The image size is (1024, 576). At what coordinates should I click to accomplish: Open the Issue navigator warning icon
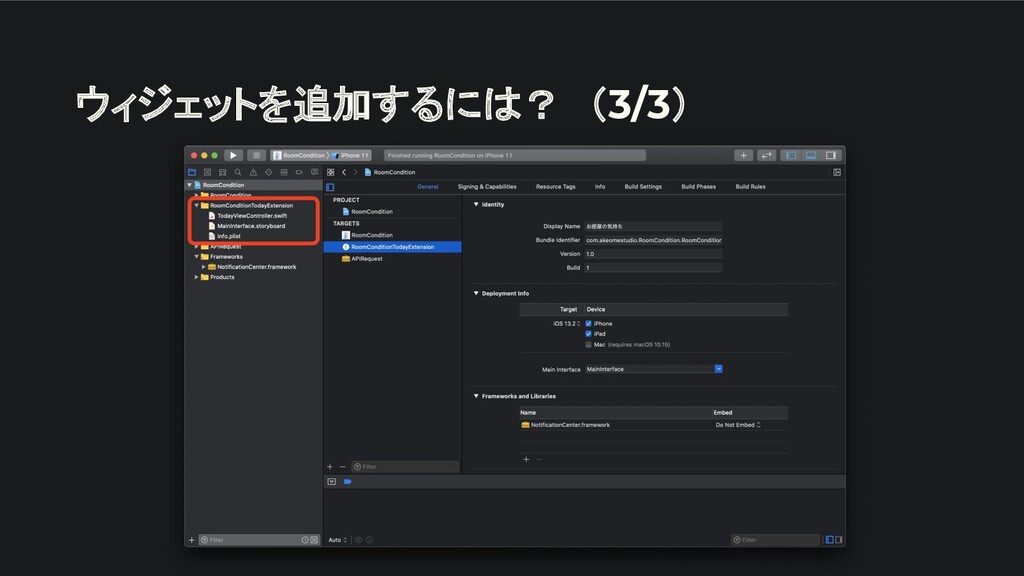pyautogui.click(x=253, y=172)
